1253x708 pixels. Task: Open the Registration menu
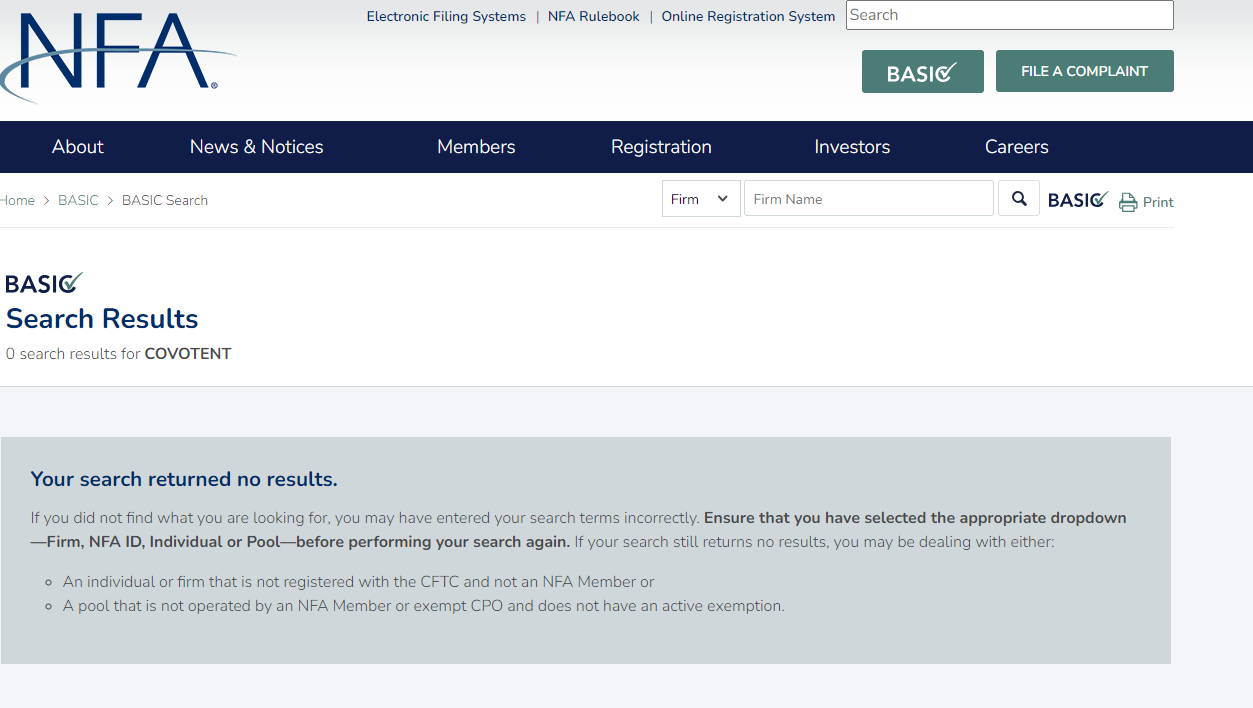(x=661, y=147)
